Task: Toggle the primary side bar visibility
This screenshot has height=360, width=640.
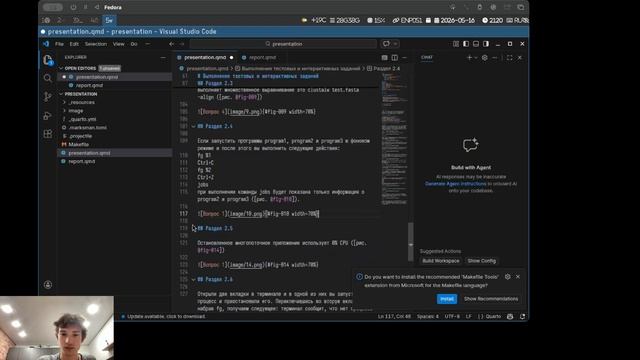Action: coord(466,44)
